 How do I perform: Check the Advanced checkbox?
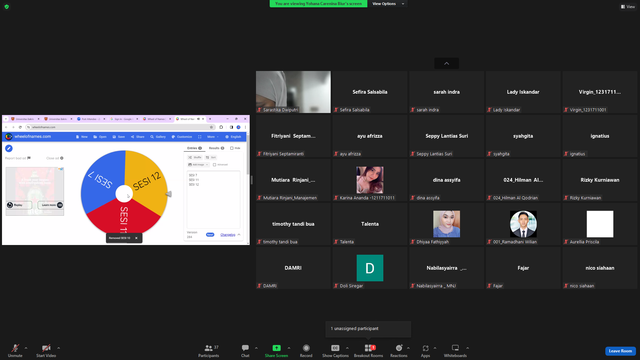point(215,164)
